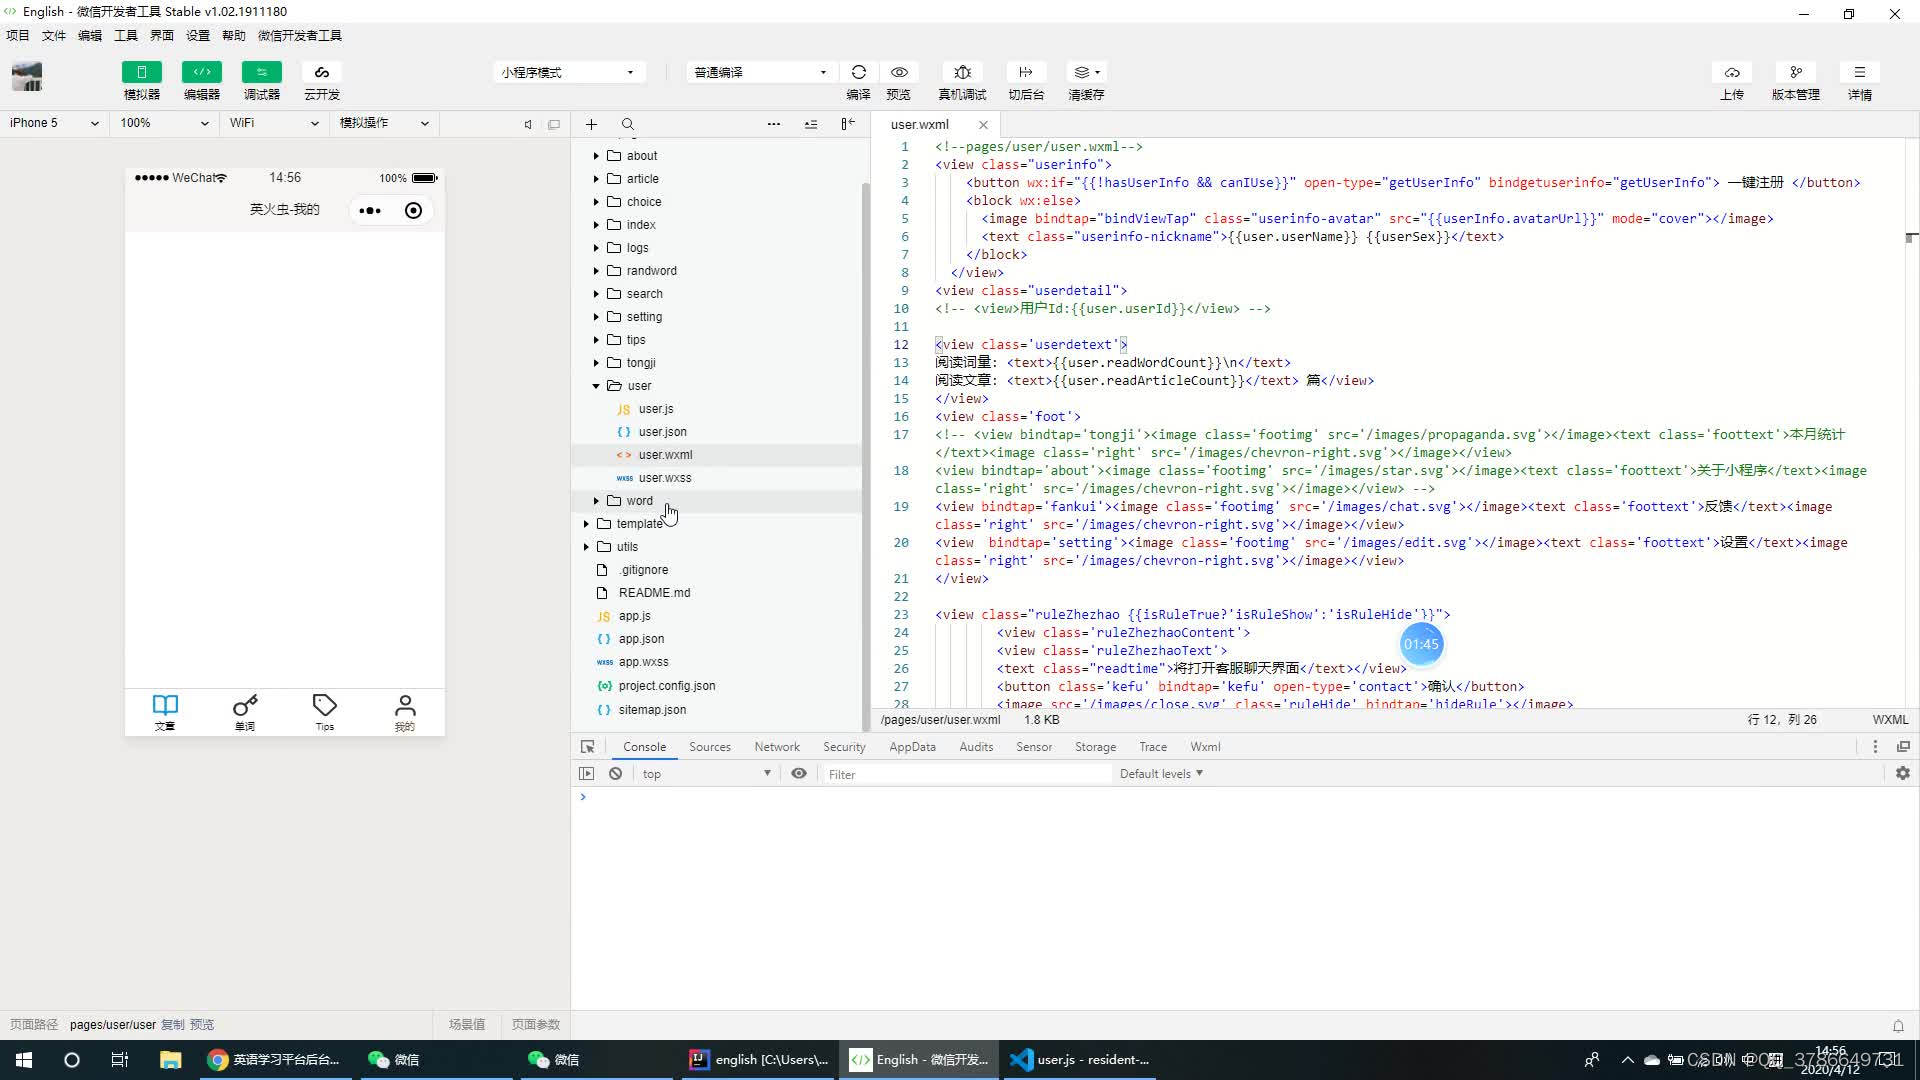Open the WiFi network dropdown

click(274, 123)
